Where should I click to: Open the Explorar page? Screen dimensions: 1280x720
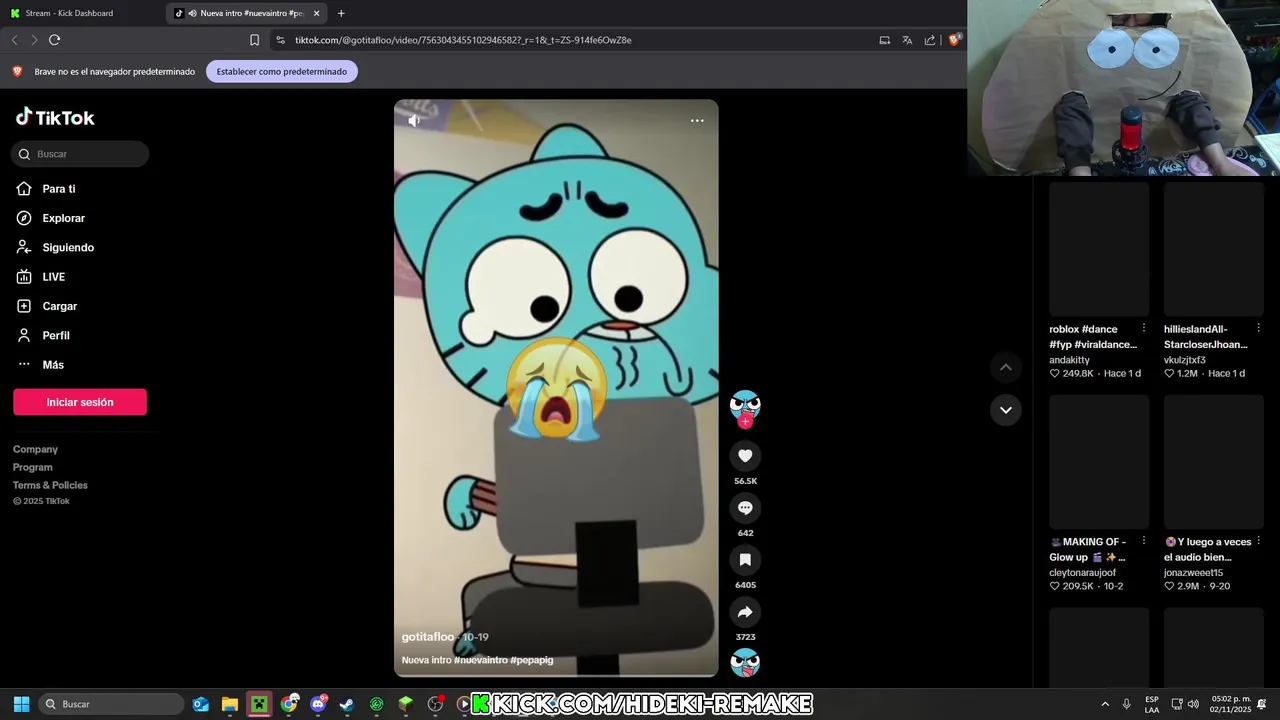51,218
